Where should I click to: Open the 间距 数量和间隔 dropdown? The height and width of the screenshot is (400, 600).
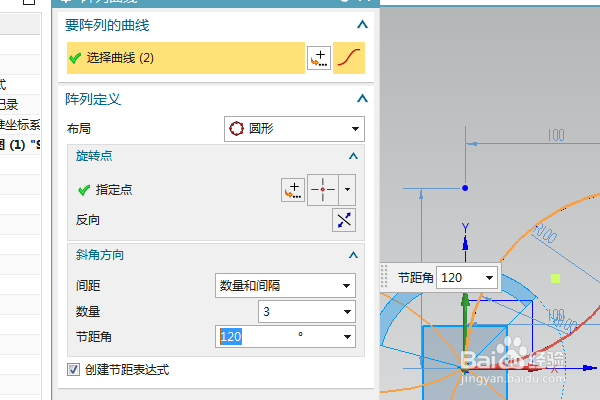click(x=285, y=286)
